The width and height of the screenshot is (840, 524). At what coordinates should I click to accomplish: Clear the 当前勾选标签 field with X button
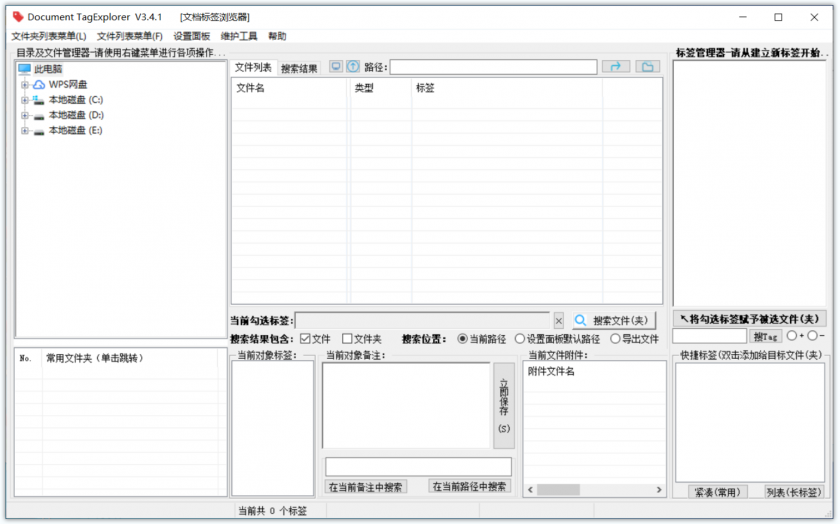(558, 320)
